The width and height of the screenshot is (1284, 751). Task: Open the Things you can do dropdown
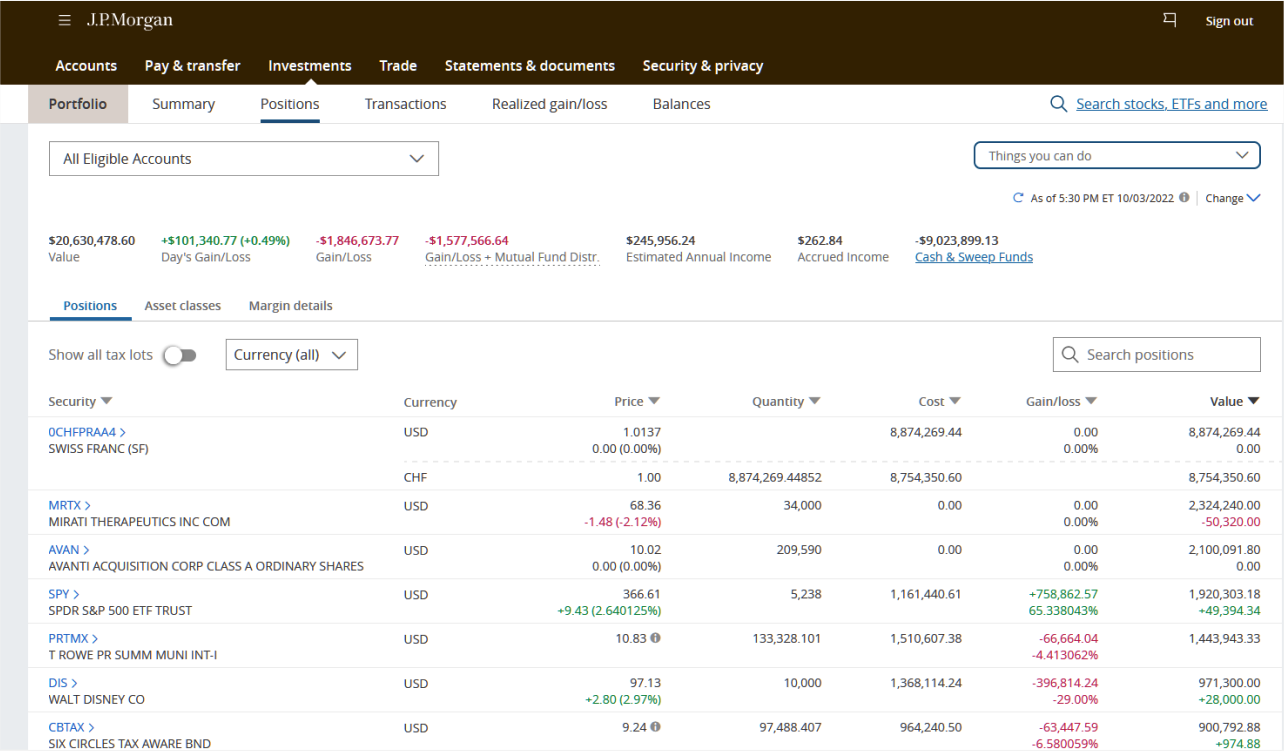[x=1117, y=156]
